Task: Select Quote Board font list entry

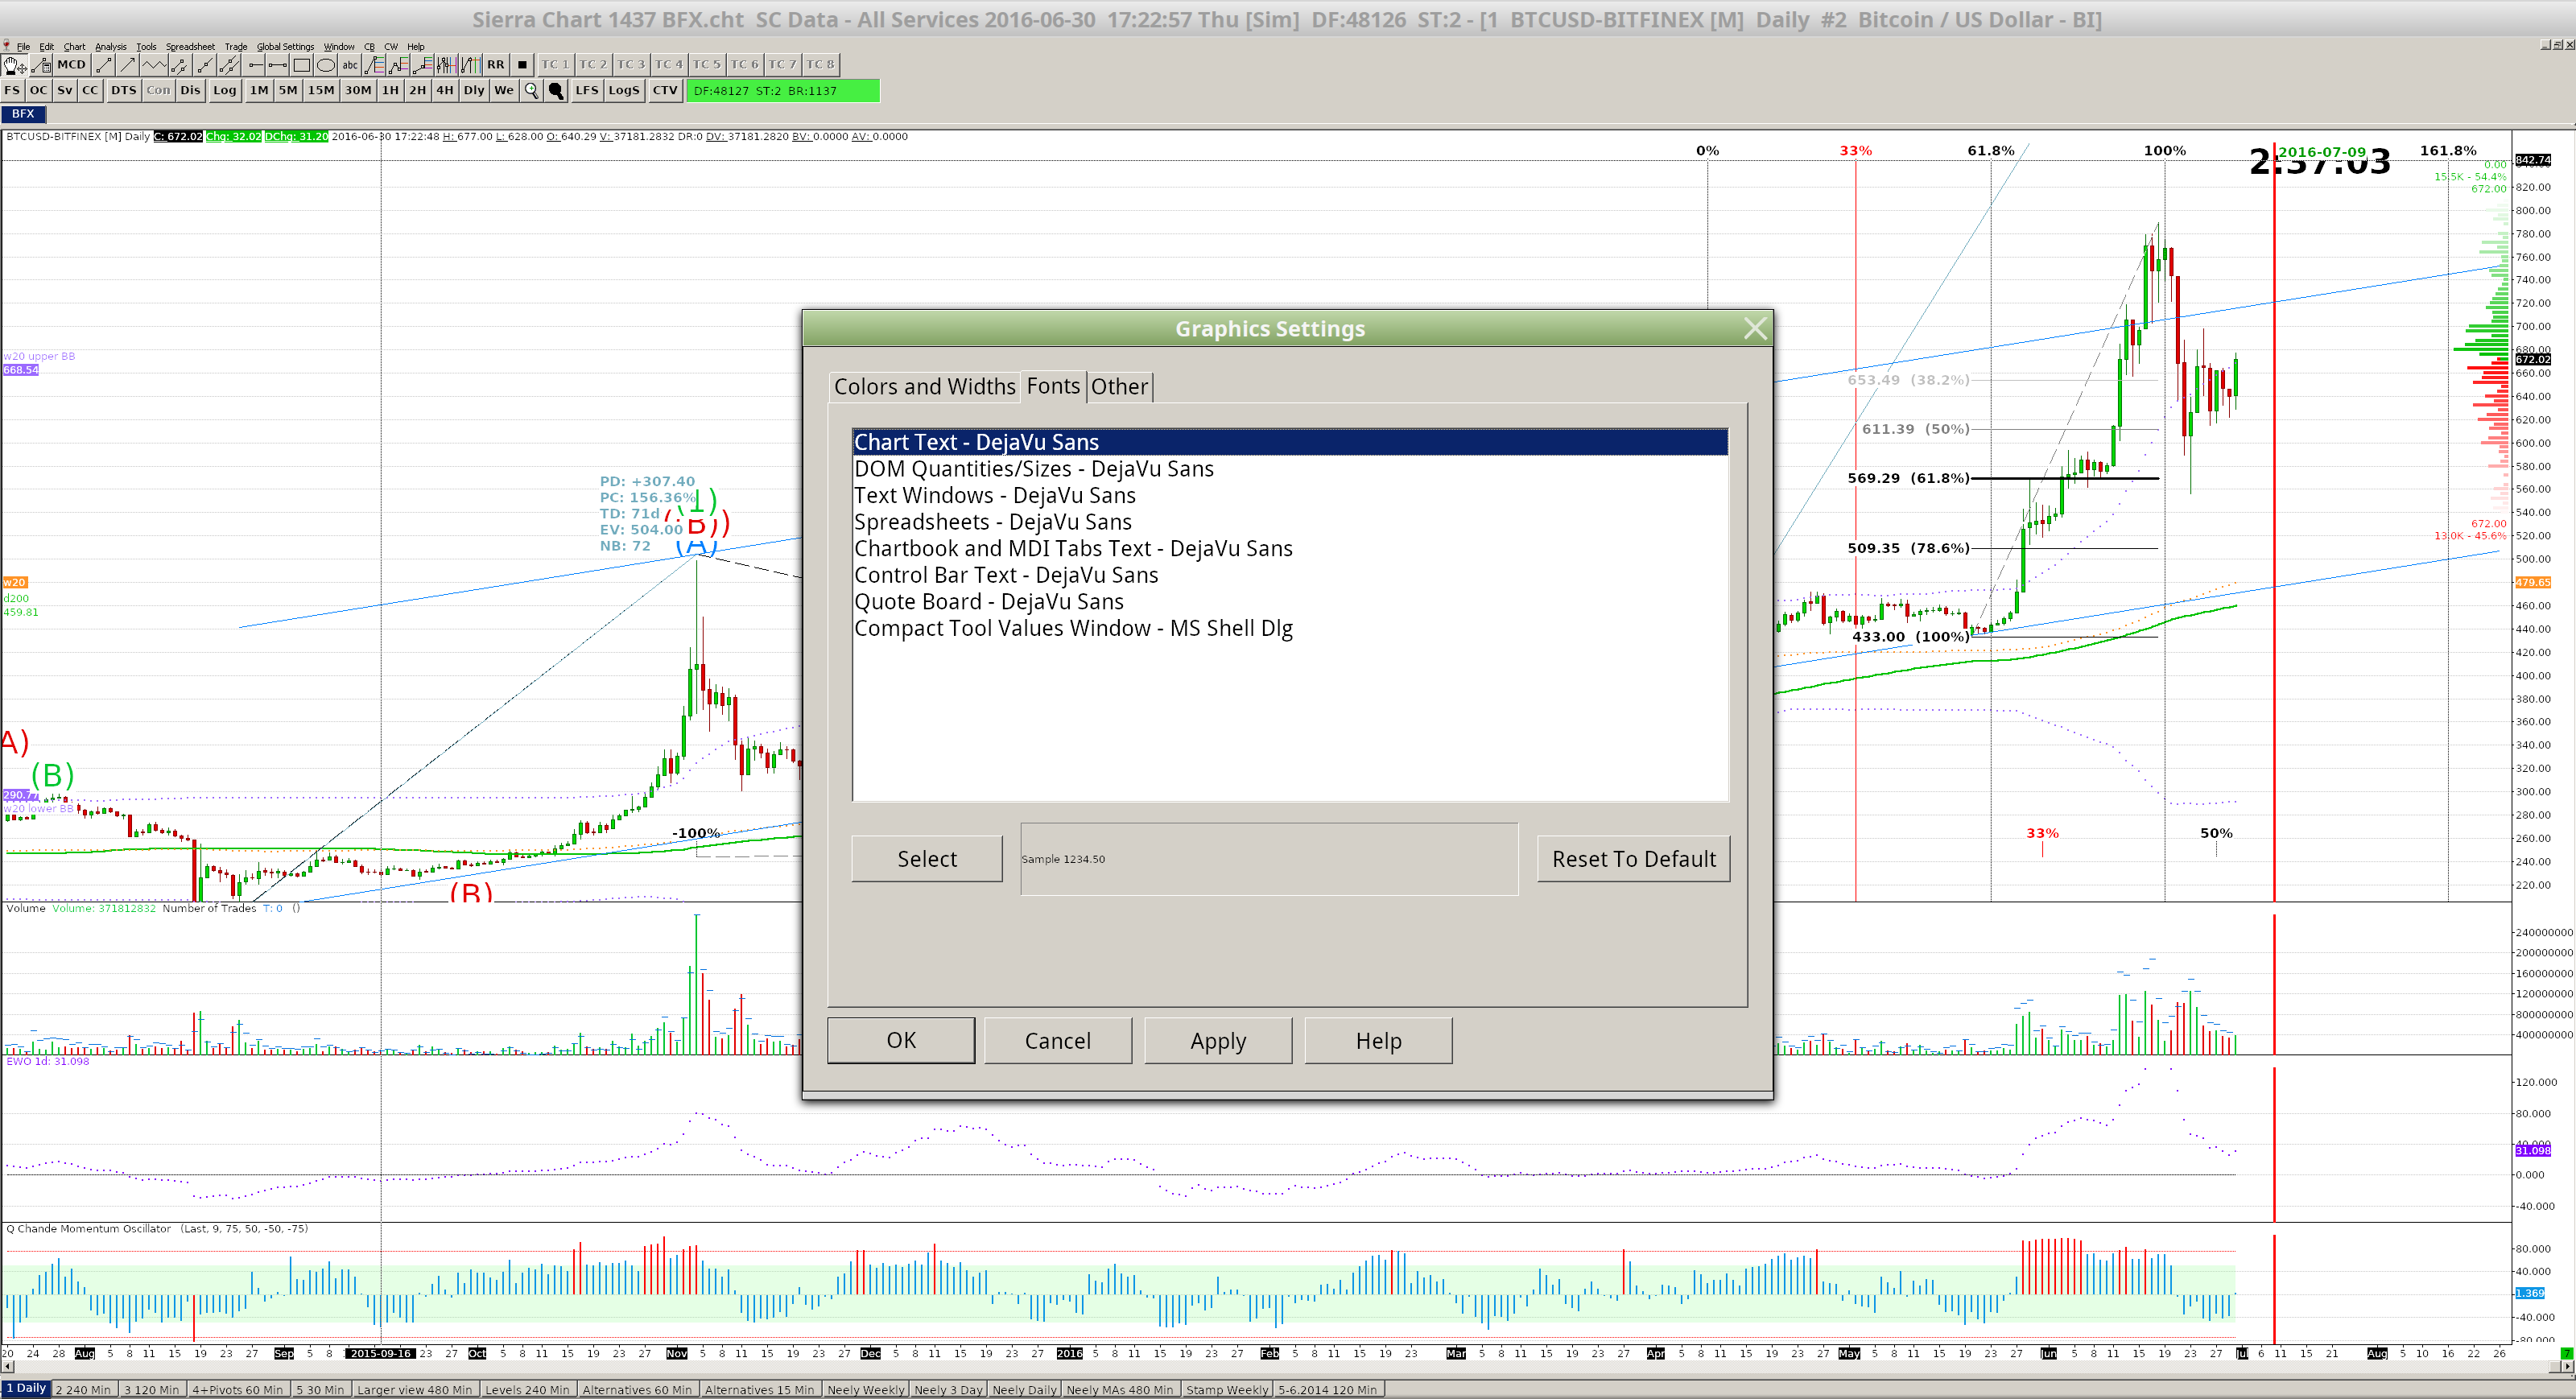Action: [988, 602]
